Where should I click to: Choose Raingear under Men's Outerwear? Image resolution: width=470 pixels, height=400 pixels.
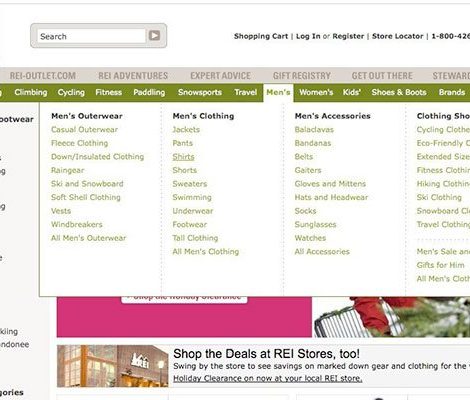click(68, 170)
